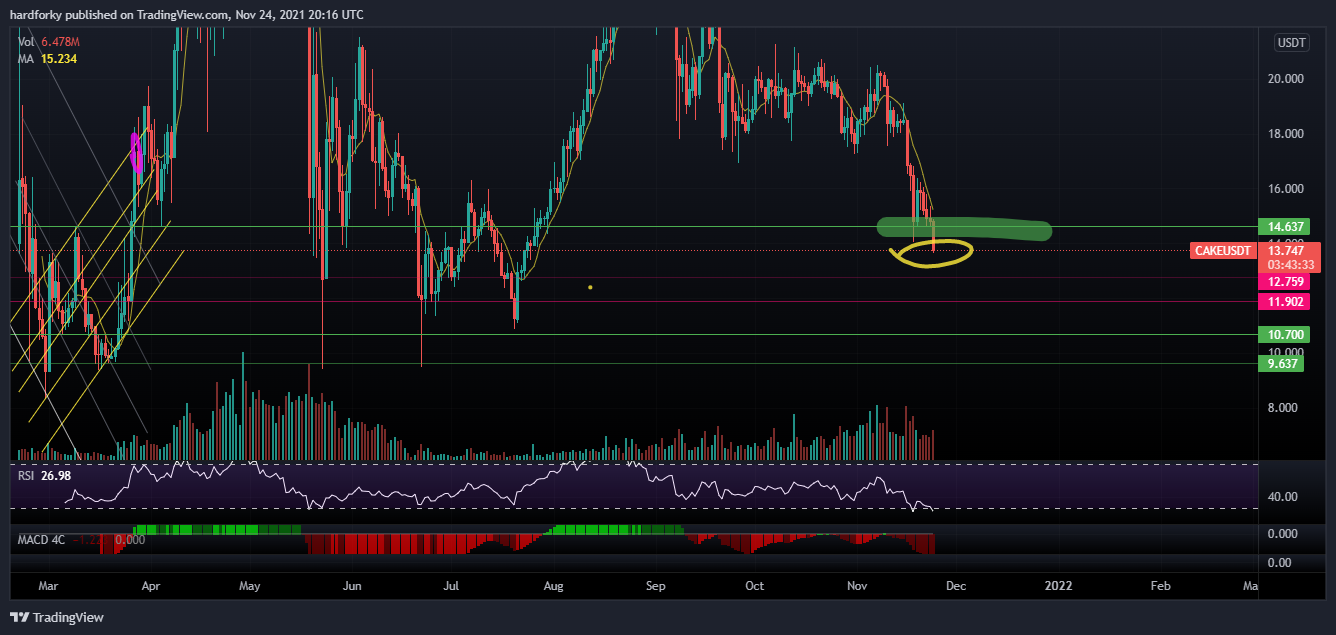Click the 9.637 green price level label
This screenshot has height=635, width=1336.
click(x=1283, y=364)
